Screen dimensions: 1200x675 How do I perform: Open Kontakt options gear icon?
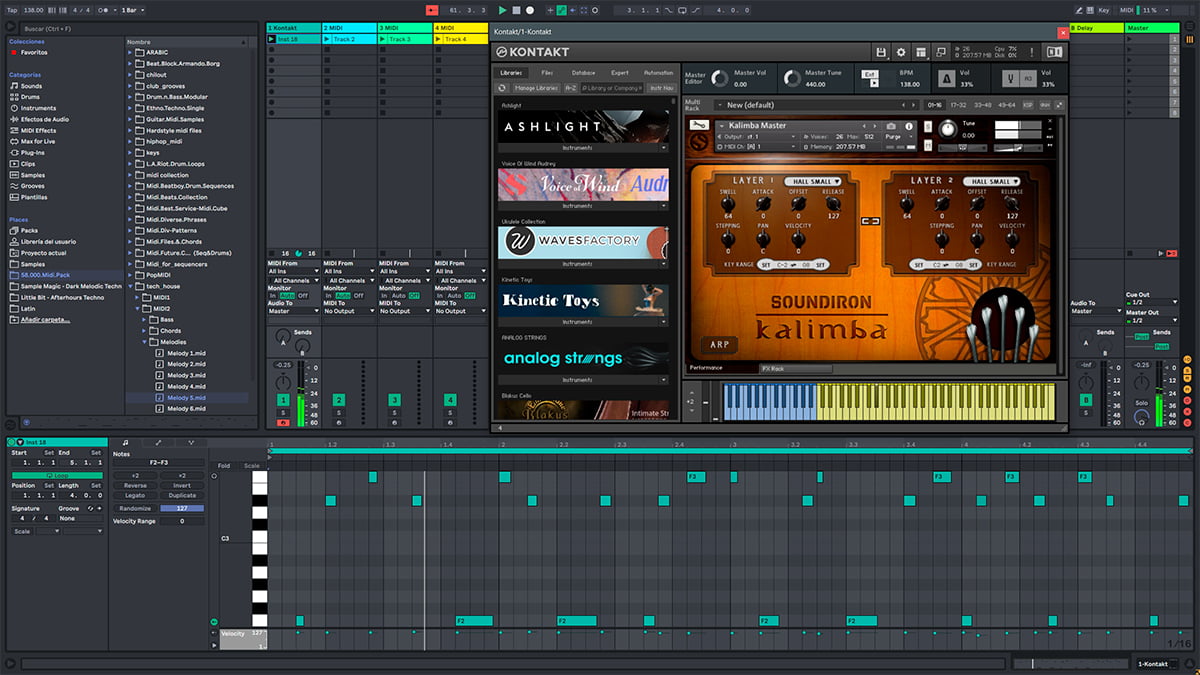(x=901, y=52)
